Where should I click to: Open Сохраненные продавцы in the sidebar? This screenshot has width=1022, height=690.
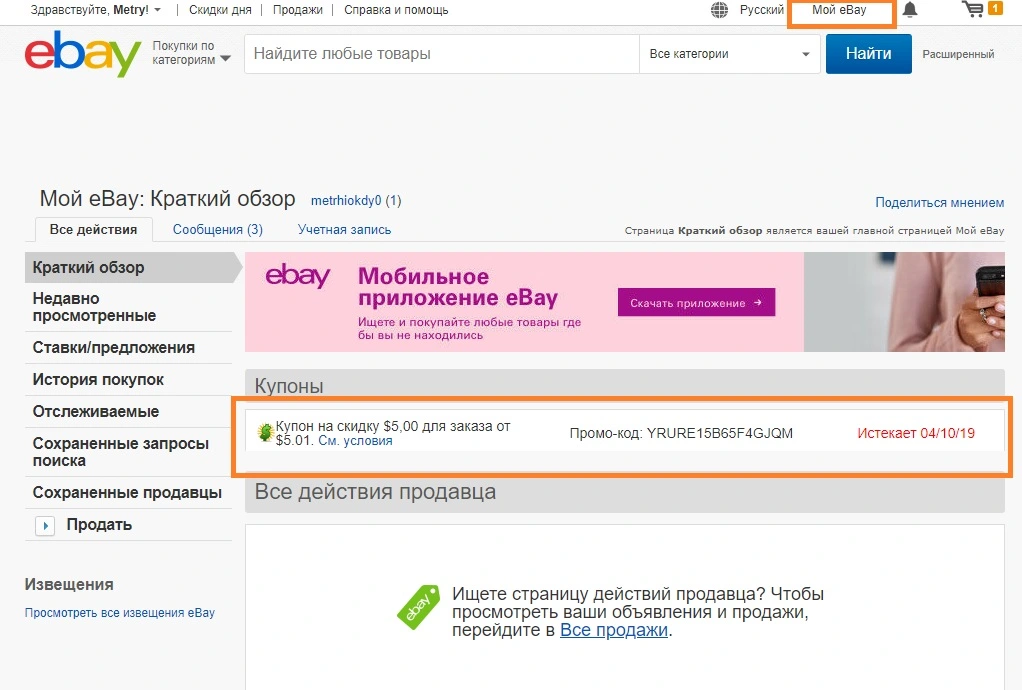point(129,493)
